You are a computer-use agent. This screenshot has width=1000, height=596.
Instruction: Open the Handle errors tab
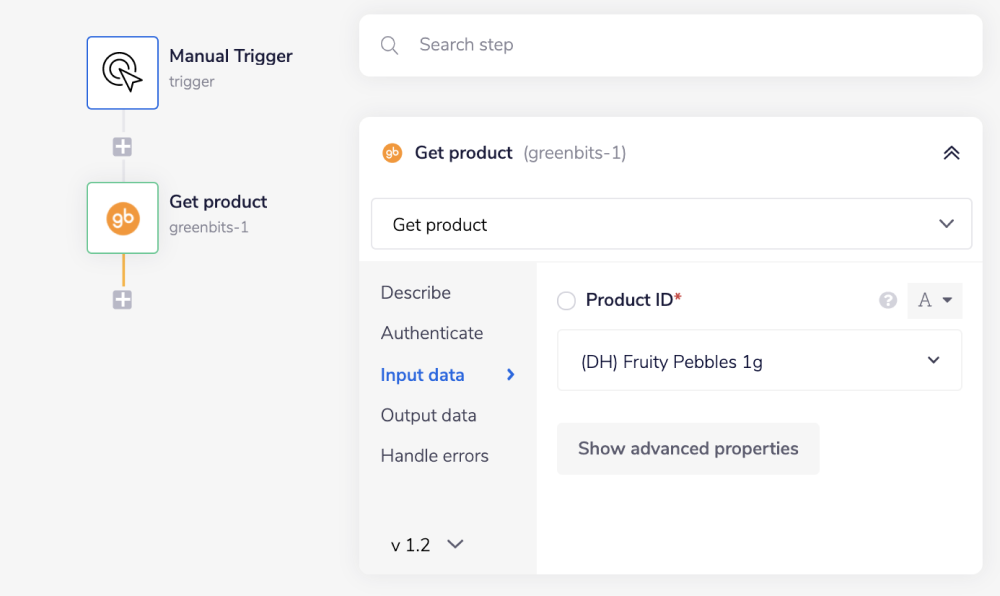pyautogui.click(x=435, y=456)
